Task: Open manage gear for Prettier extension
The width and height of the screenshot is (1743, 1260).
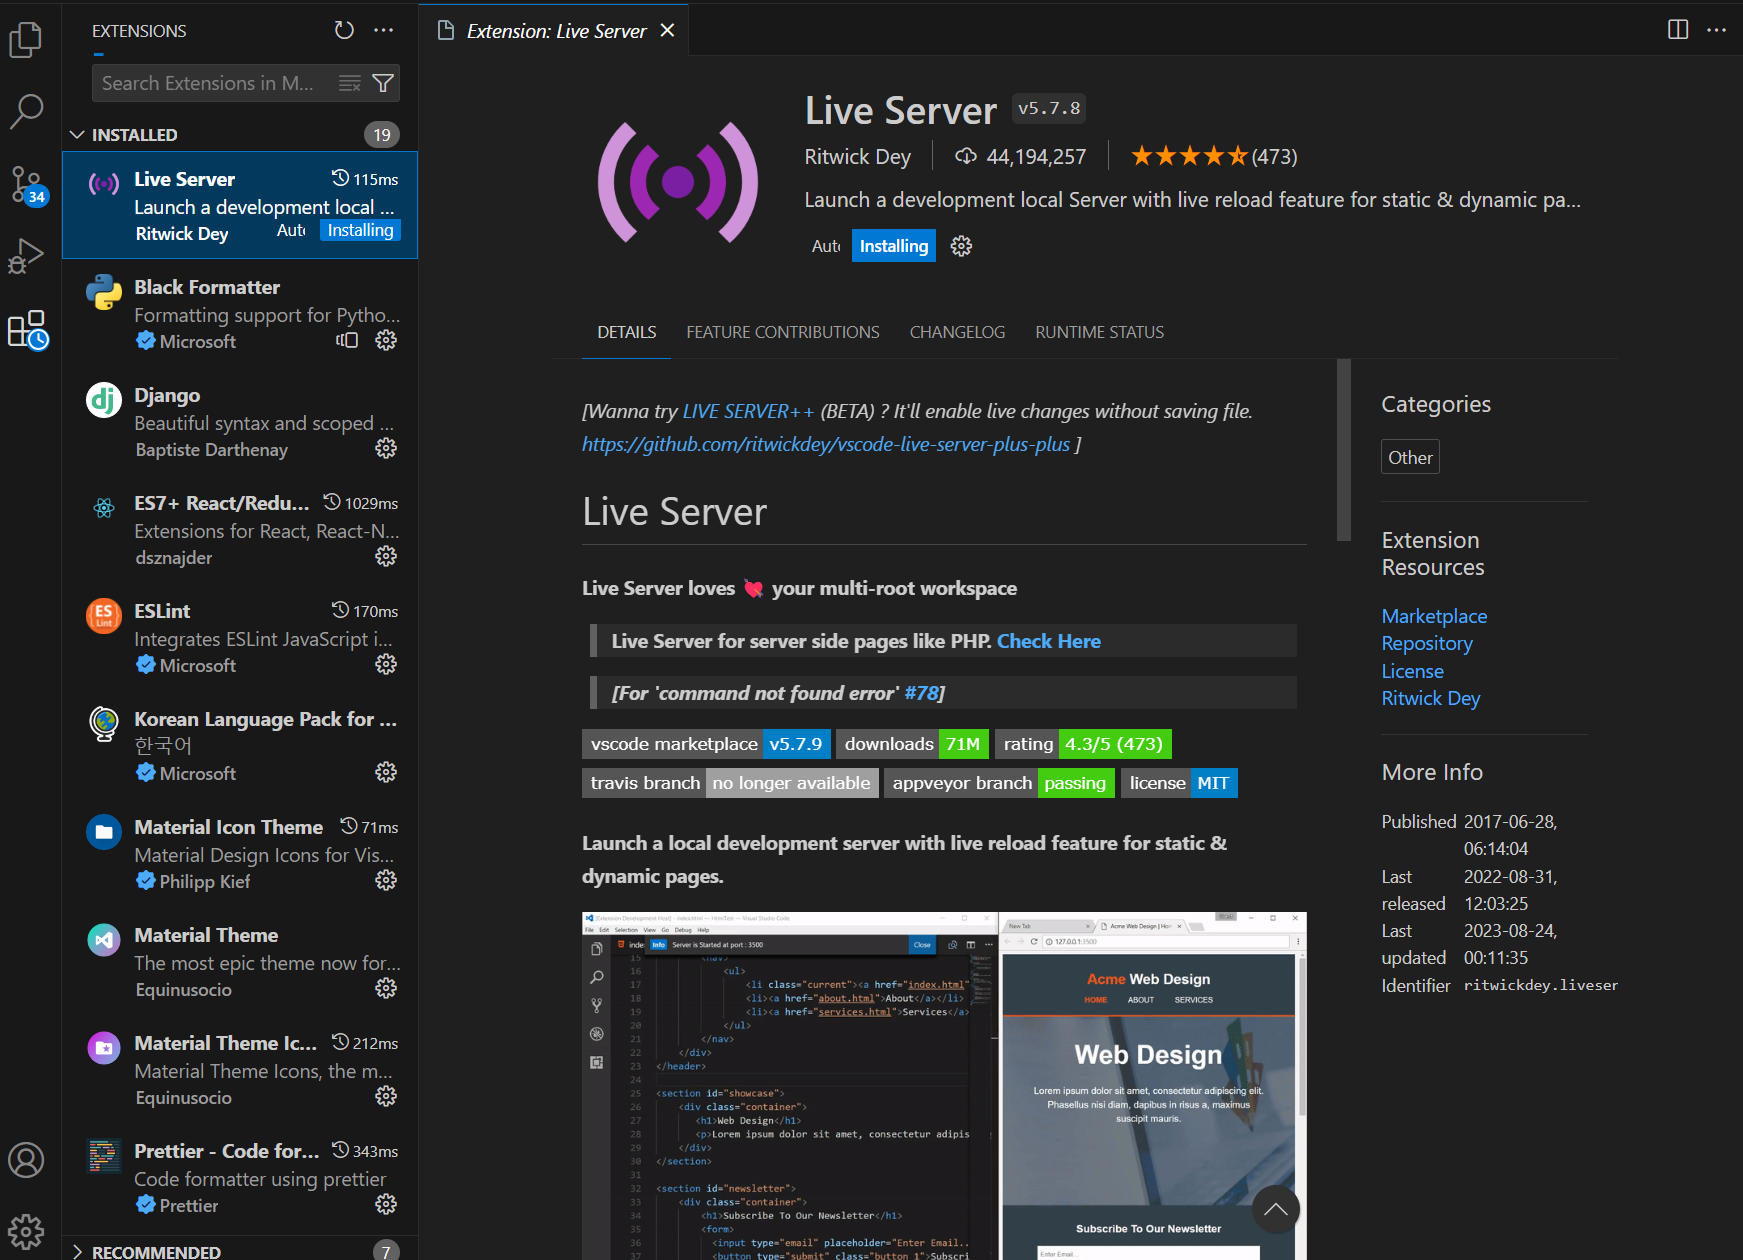Action: [x=386, y=1204]
